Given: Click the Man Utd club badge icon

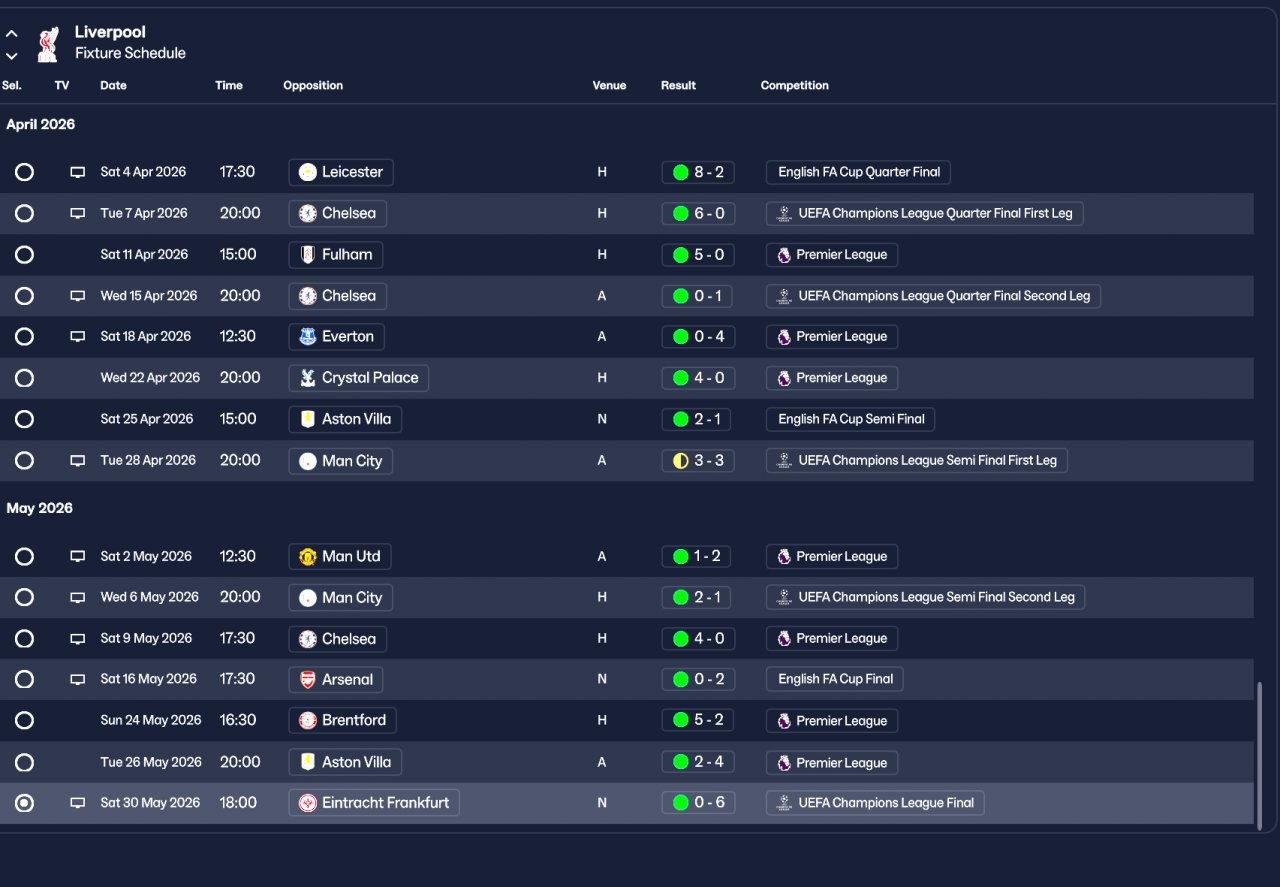Looking at the screenshot, I should point(307,557).
